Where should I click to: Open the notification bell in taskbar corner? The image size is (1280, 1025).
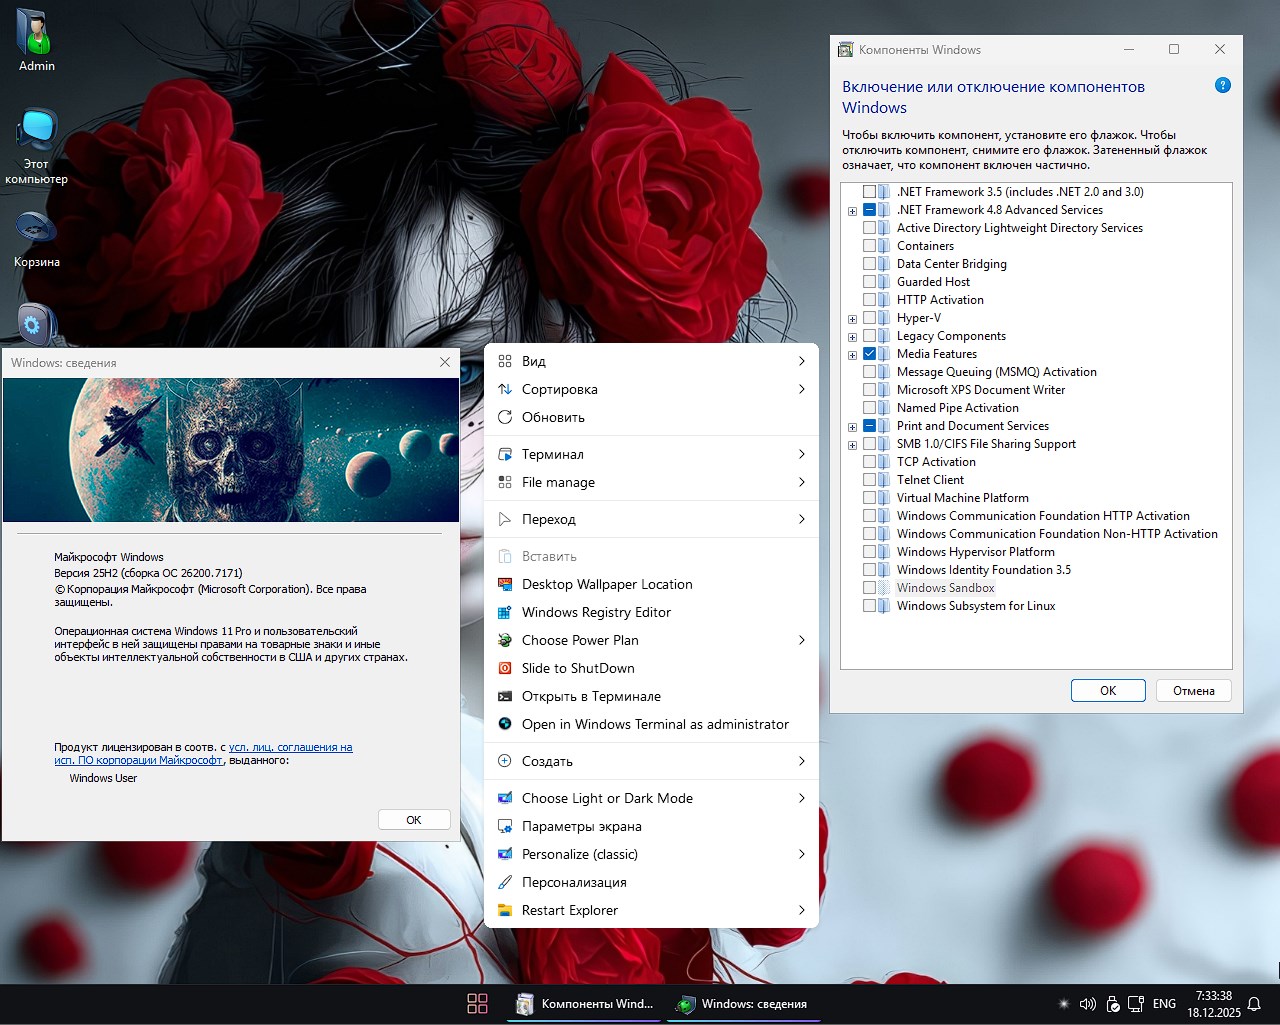1253,1003
